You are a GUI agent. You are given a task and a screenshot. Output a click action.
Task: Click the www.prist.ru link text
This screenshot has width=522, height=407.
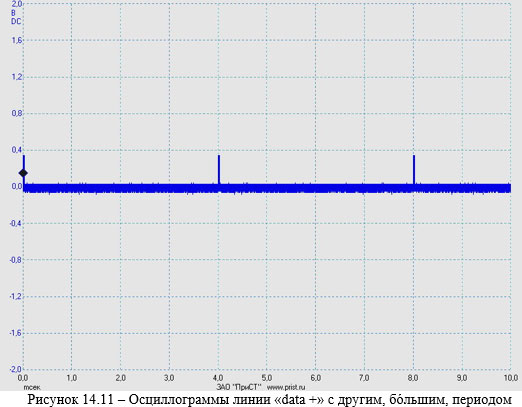click(x=286, y=387)
